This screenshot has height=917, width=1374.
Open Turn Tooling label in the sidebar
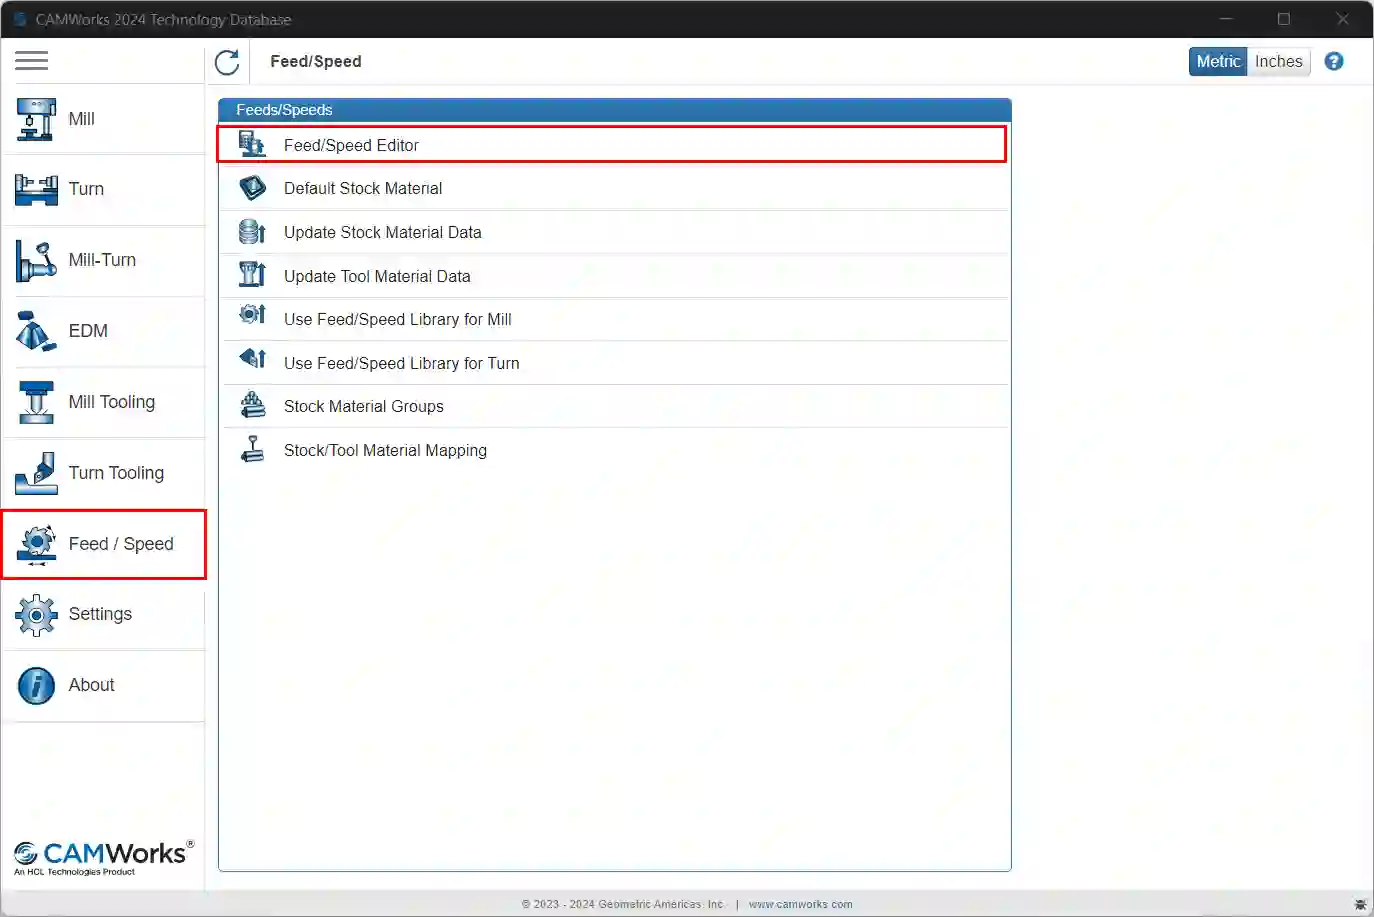click(116, 473)
